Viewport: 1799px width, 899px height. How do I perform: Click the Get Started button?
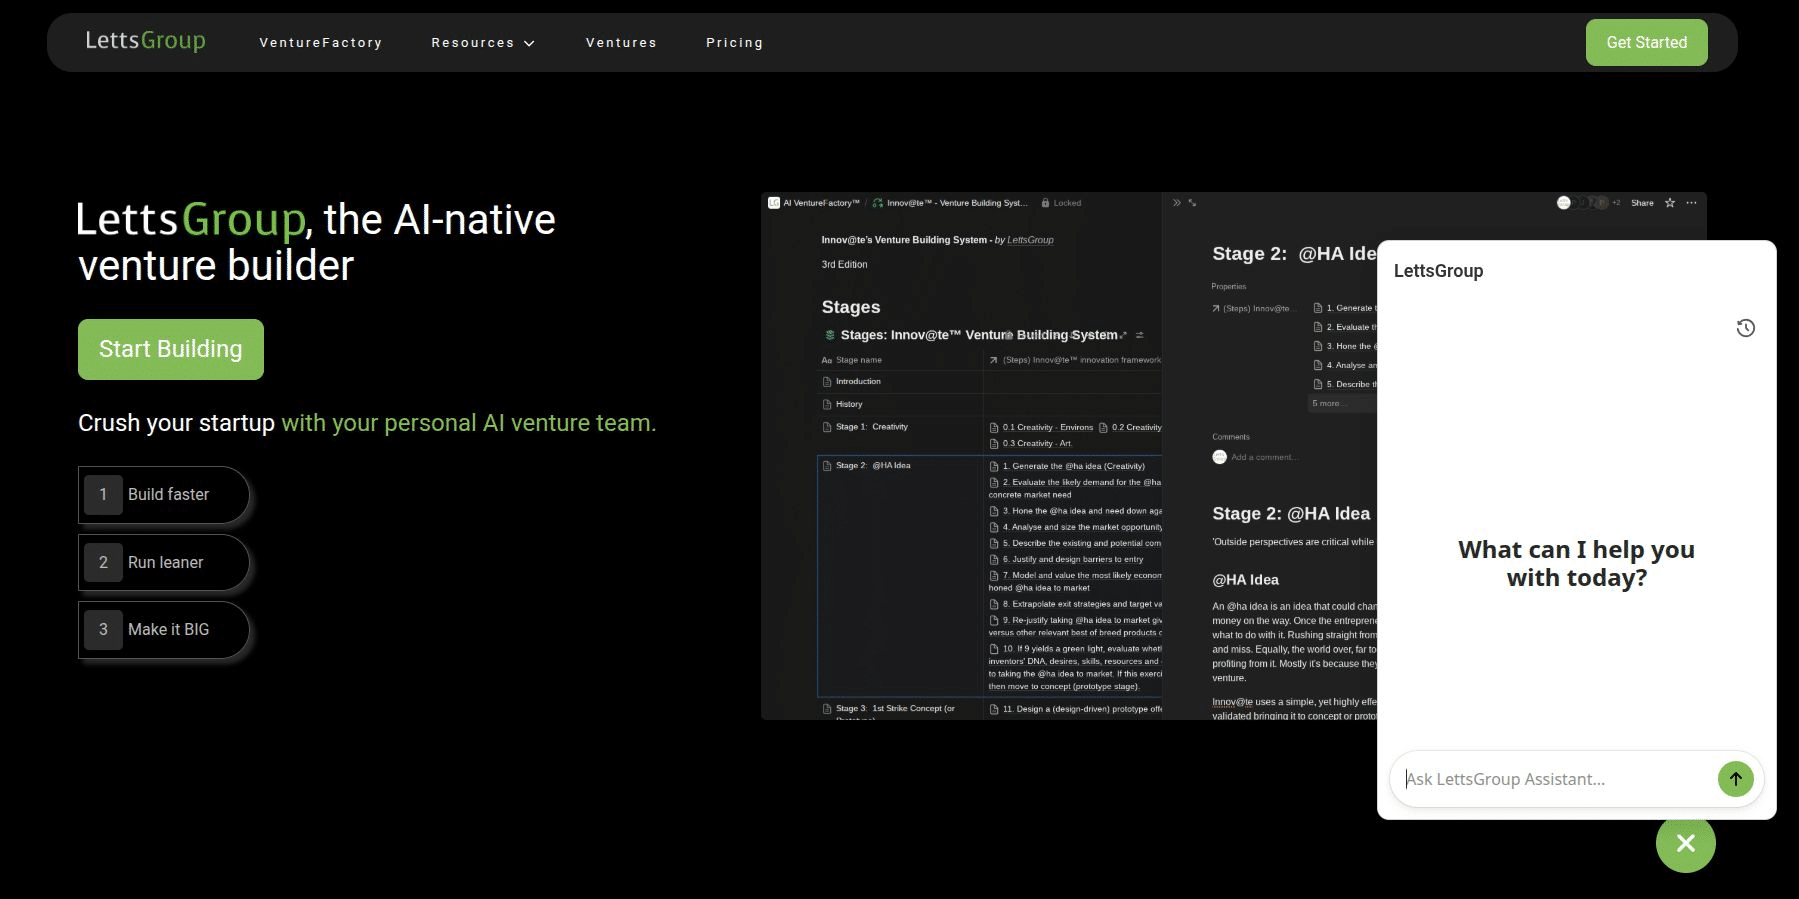pos(1646,42)
